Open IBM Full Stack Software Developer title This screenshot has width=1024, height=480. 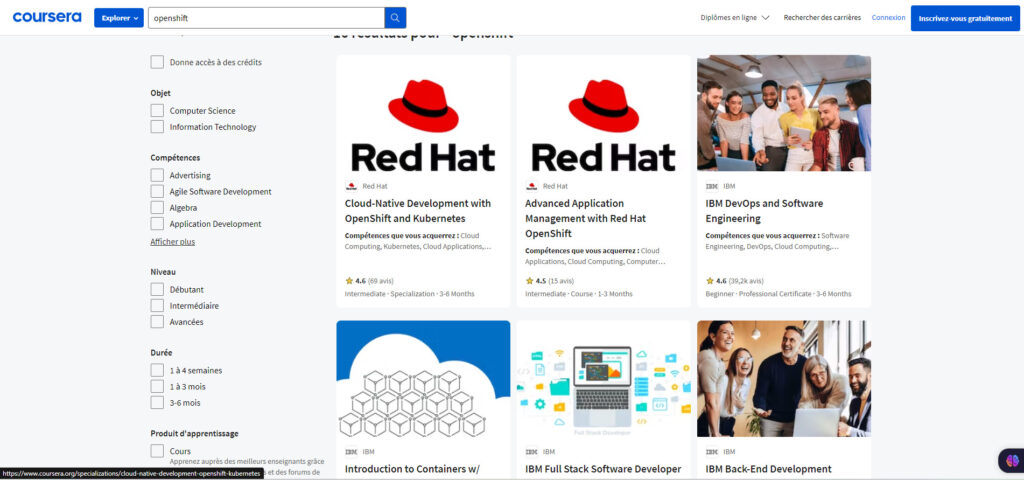(603, 469)
